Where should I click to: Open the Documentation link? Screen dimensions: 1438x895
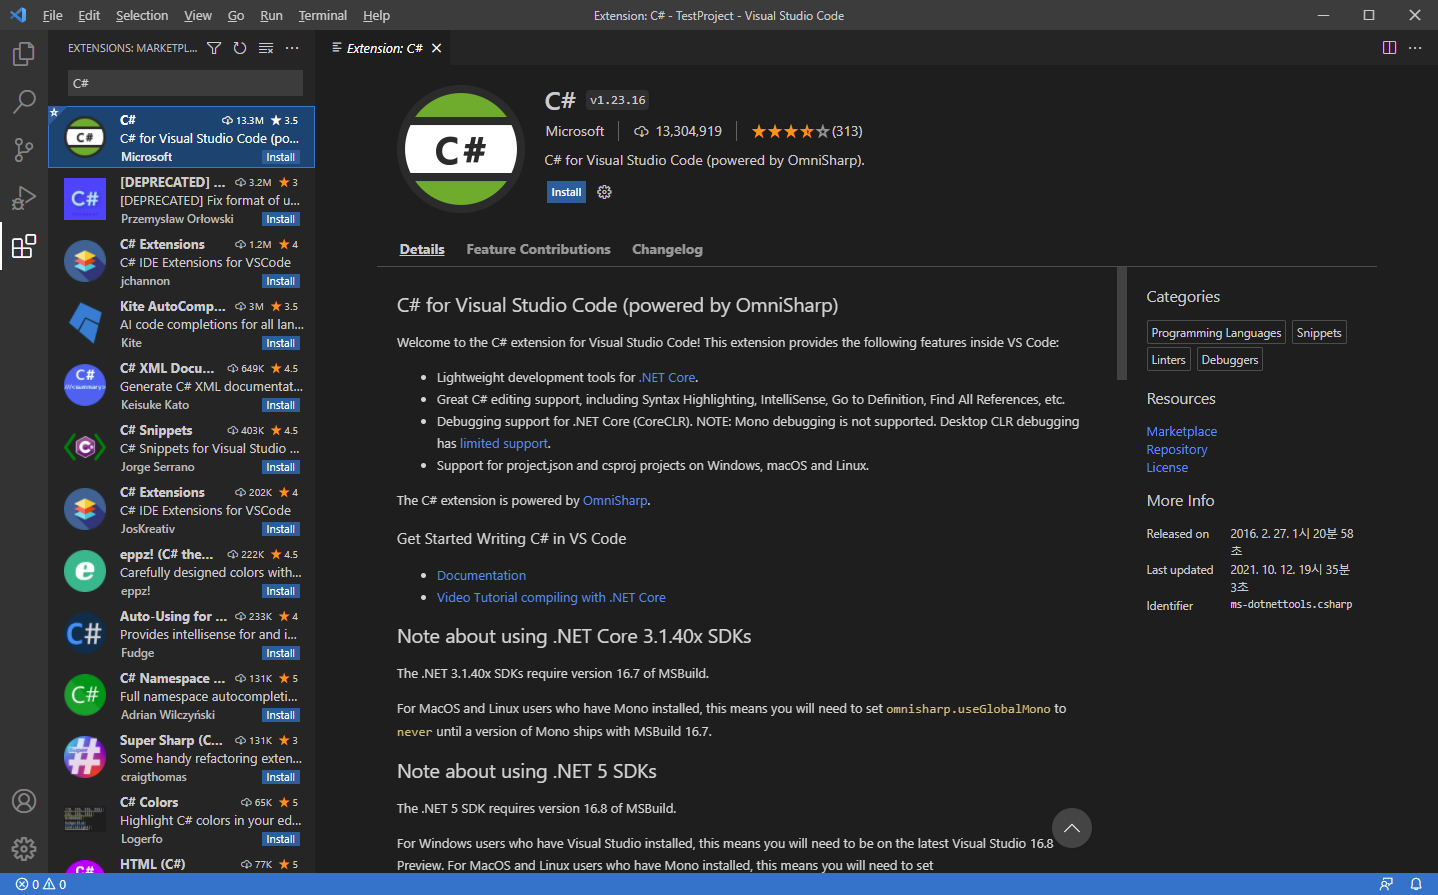481,575
